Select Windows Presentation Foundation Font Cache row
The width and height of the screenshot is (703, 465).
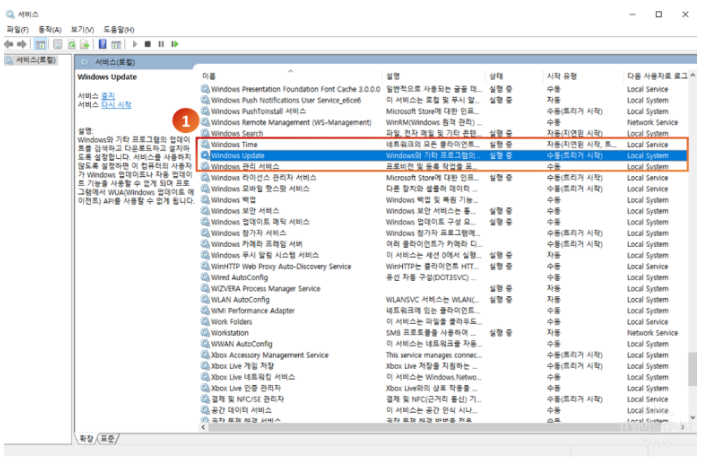[443, 89]
